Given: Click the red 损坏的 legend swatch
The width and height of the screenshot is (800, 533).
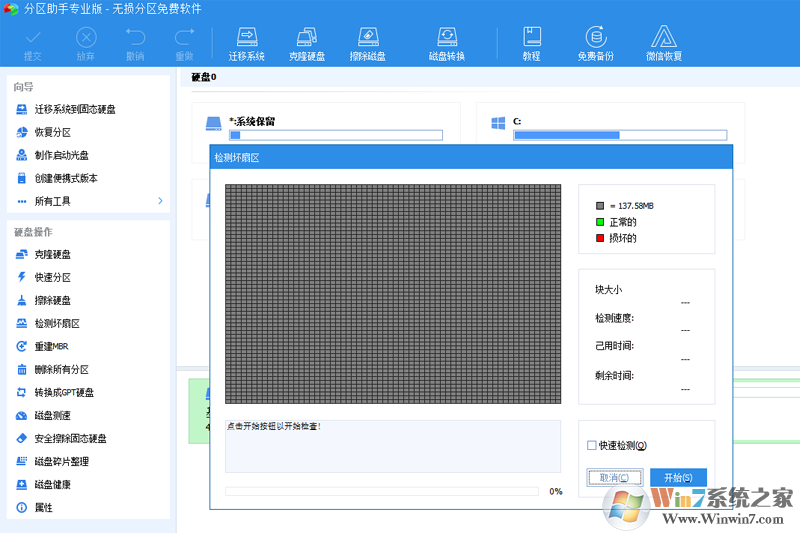Looking at the screenshot, I should point(600,238).
